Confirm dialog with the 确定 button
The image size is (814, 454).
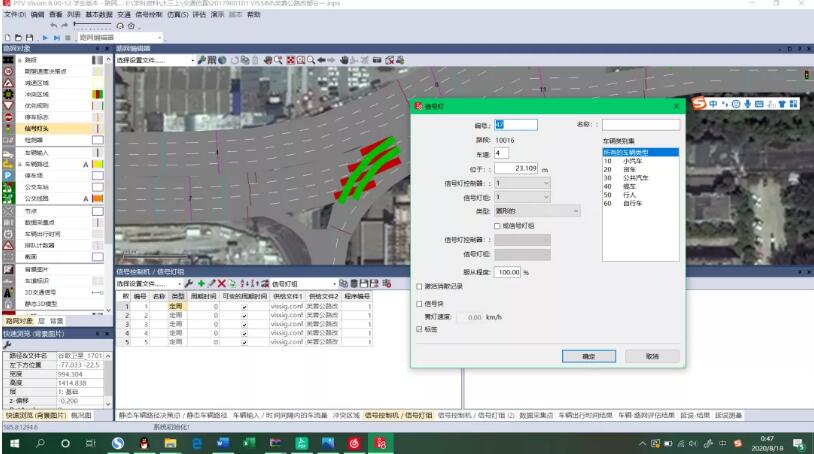589,356
